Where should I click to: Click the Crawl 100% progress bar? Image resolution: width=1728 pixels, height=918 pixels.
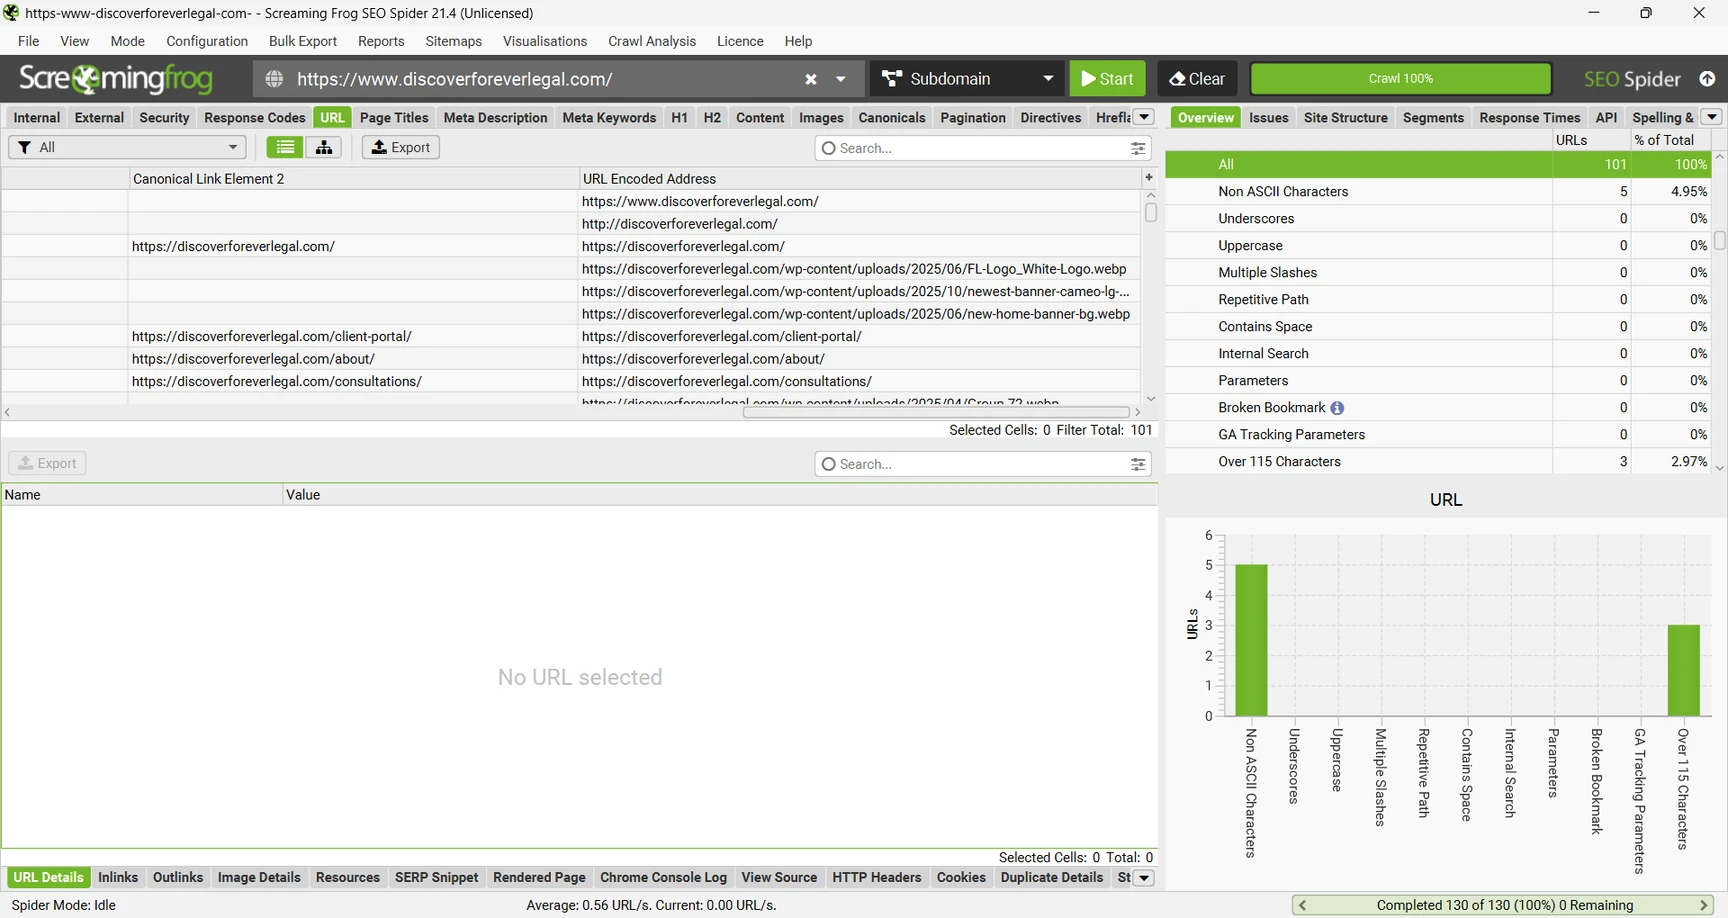tap(1401, 79)
